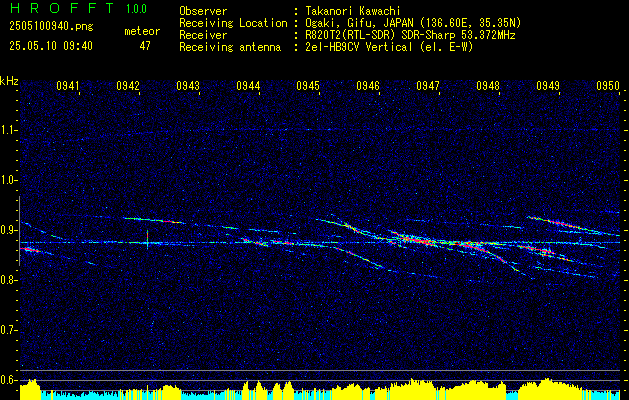Click time marker 0941
Image resolution: width=629 pixels, height=400 pixels.
pos(68,86)
